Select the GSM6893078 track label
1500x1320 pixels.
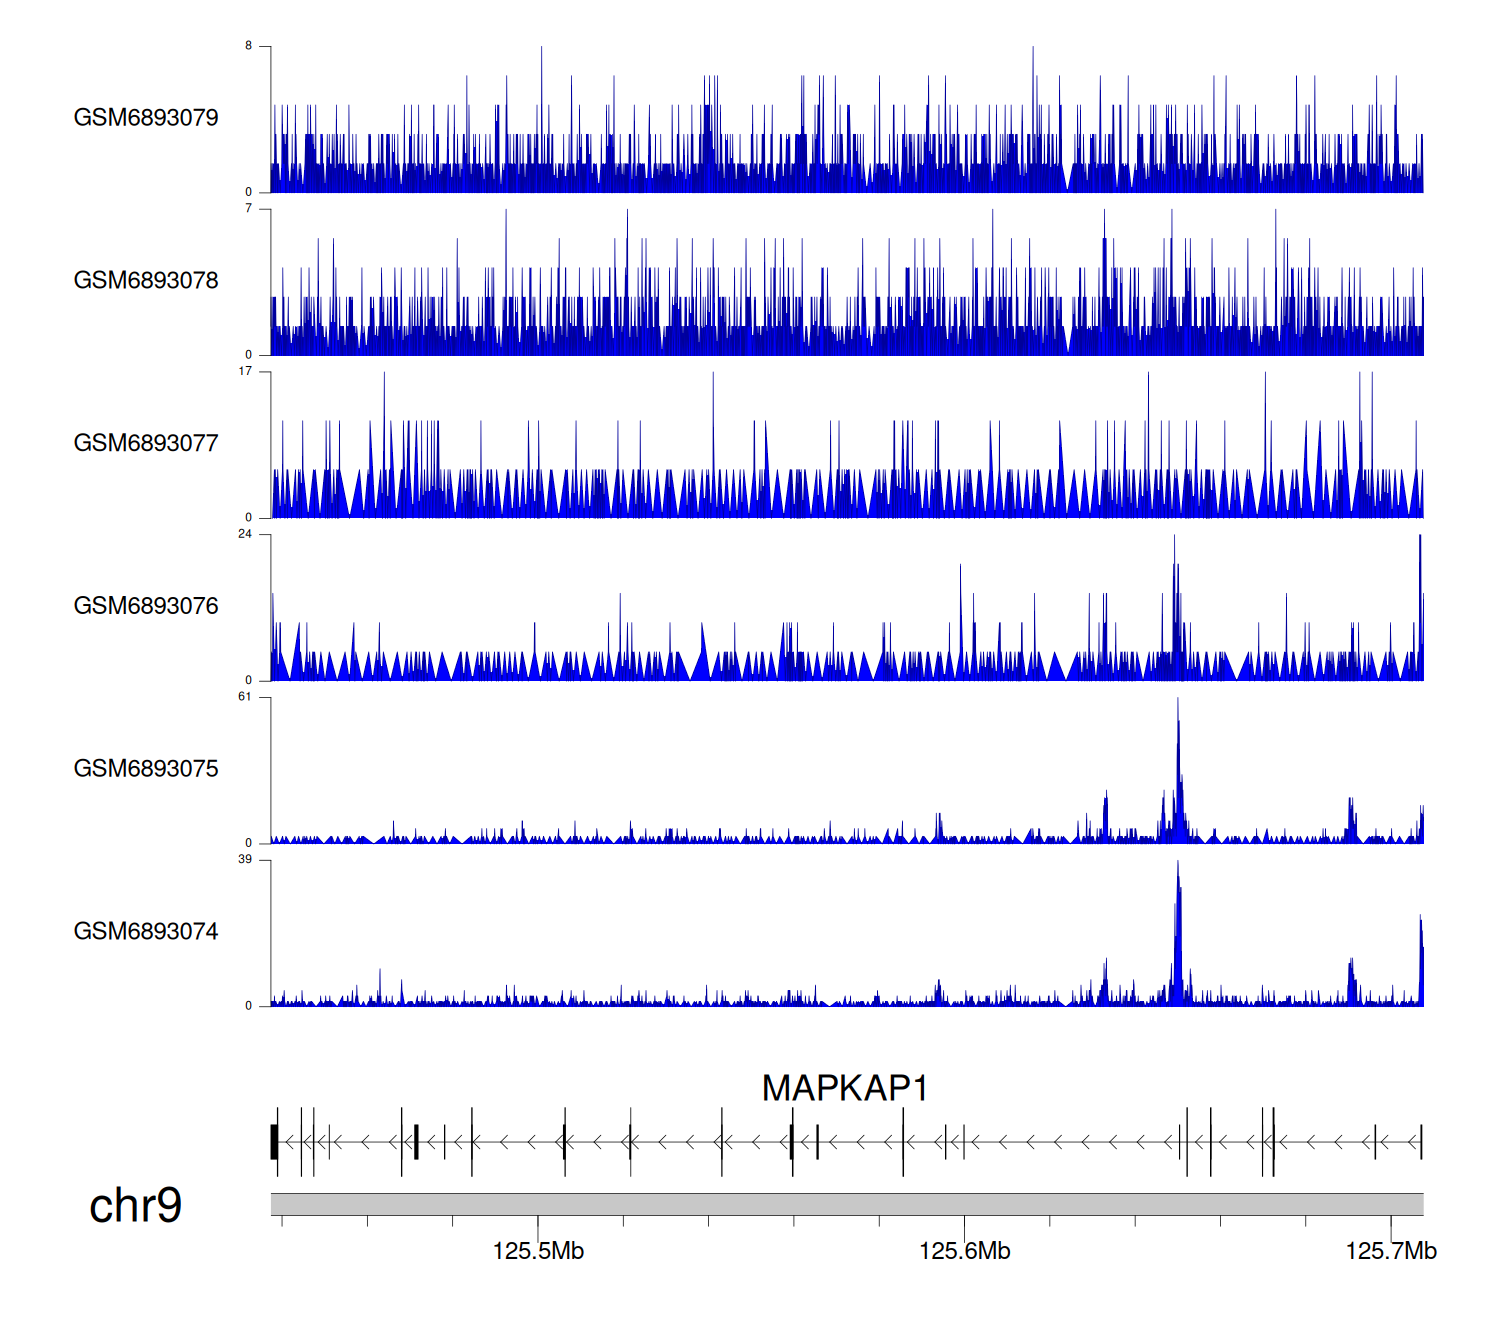click(x=146, y=281)
